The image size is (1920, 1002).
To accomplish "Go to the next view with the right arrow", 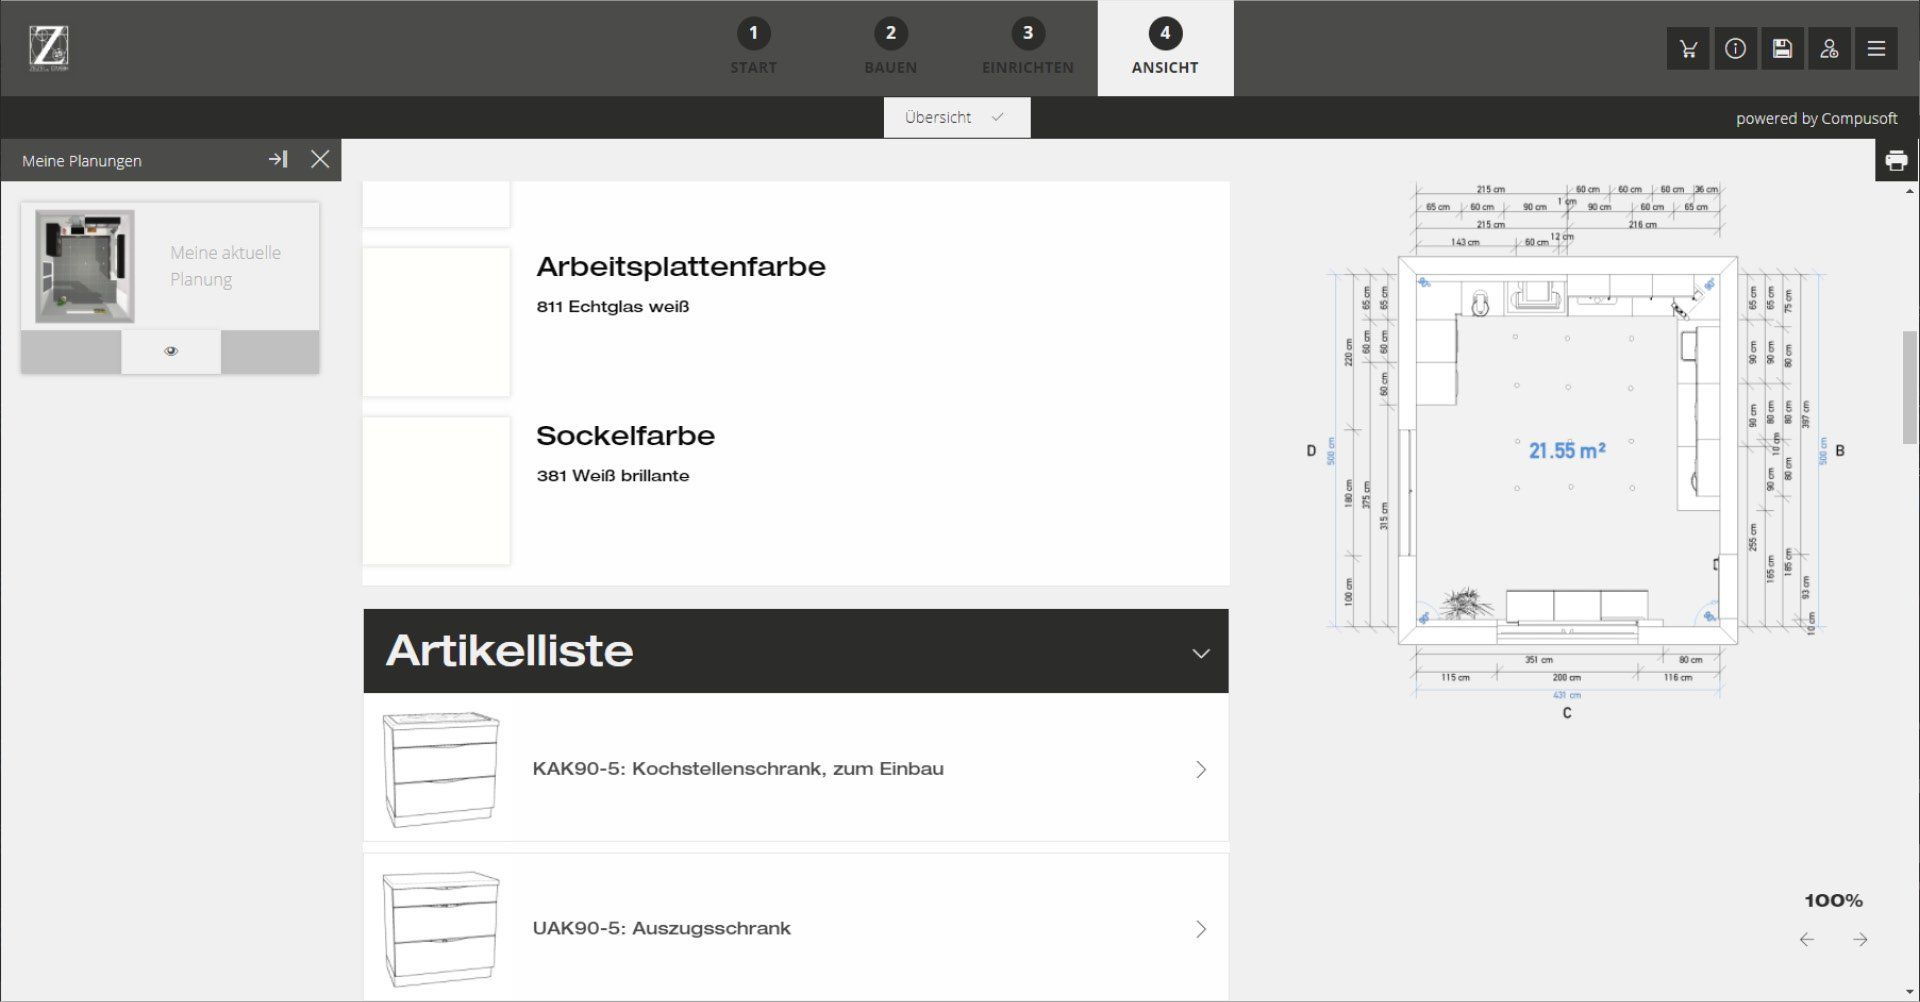I will 1859,939.
